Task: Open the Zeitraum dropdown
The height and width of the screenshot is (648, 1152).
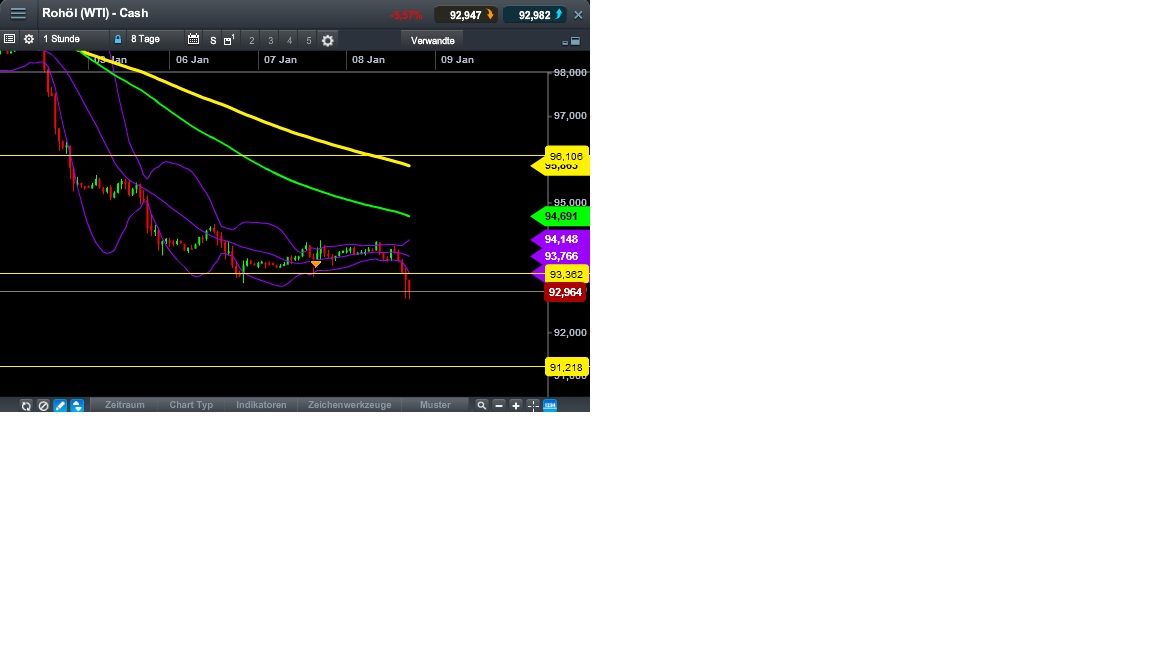Action: pyautogui.click(x=123, y=405)
